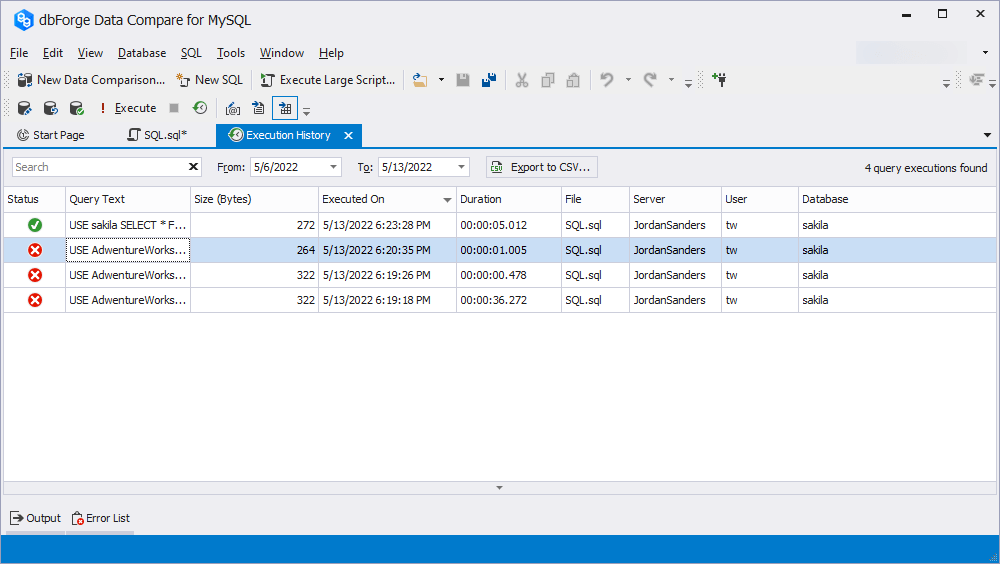
Task: Click the Copy icon
Action: [x=547, y=80]
